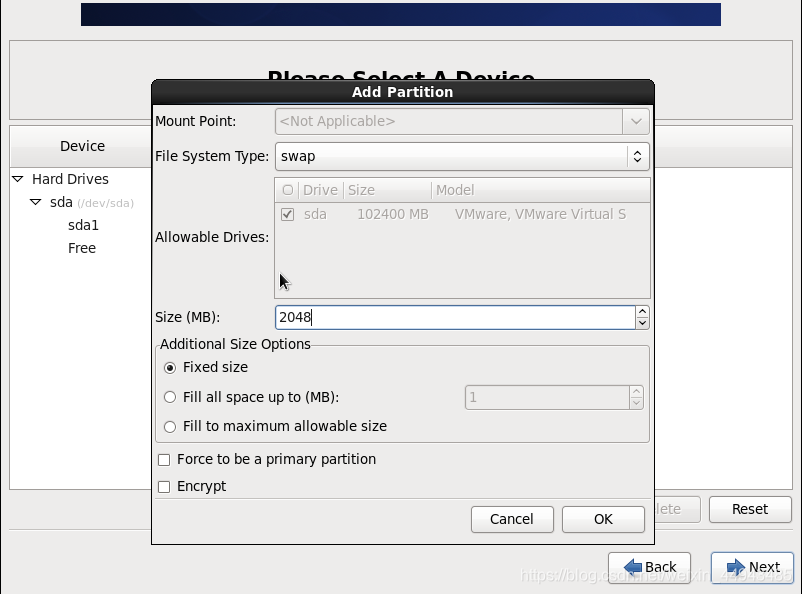This screenshot has height=594, width=802.
Task: Open the Mount Point dropdown arrow
Action: 636,121
